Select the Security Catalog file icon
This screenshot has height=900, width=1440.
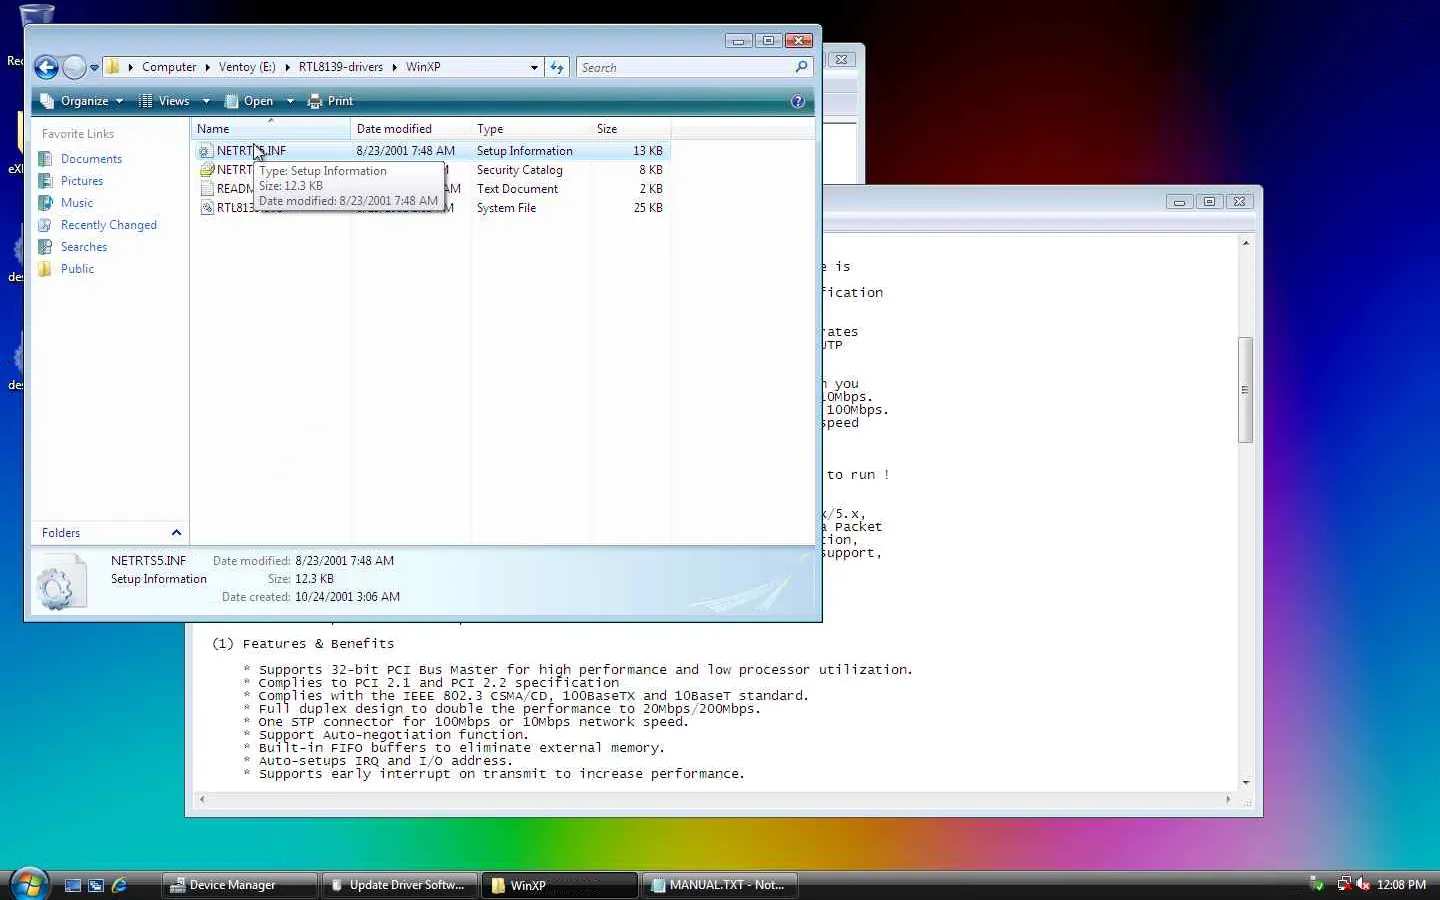207,170
